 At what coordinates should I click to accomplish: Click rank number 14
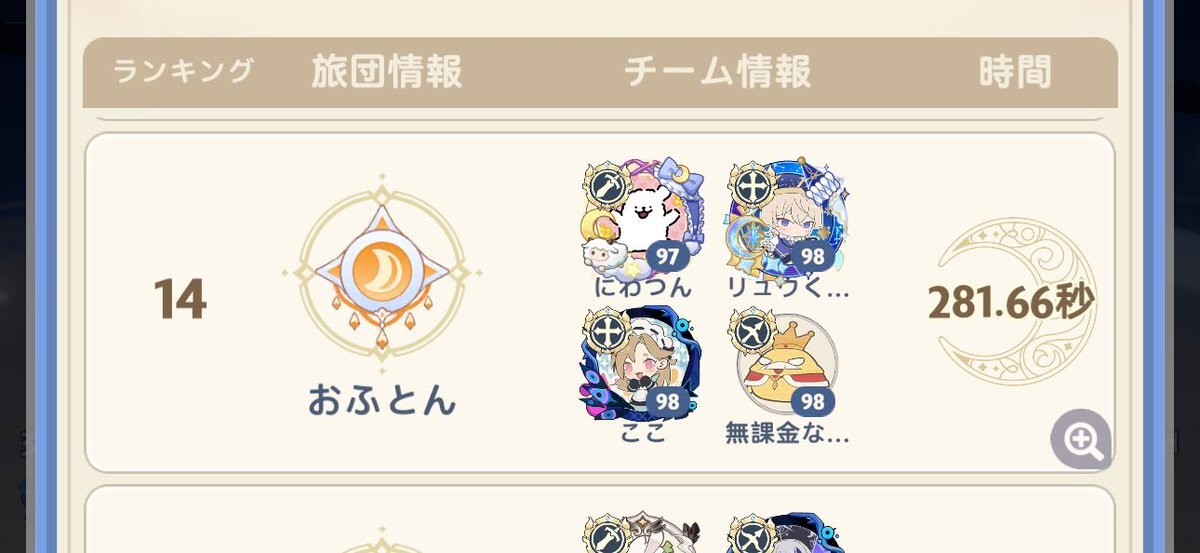[180, 299]
